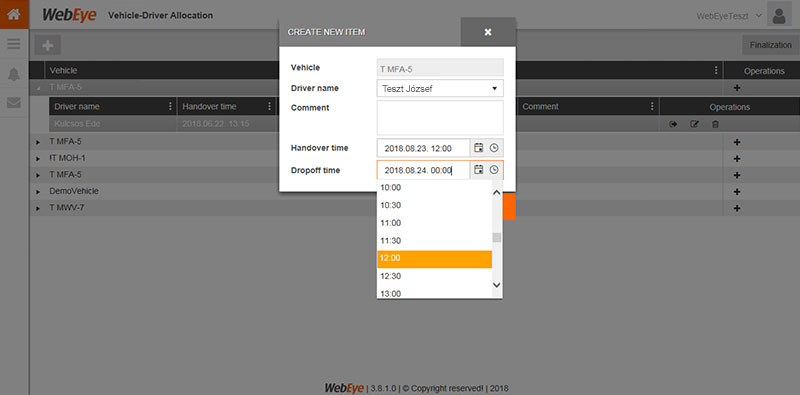Click the Dropoff time input field
Viewport: 800px width, 395px height.
[x=423, y=170]
